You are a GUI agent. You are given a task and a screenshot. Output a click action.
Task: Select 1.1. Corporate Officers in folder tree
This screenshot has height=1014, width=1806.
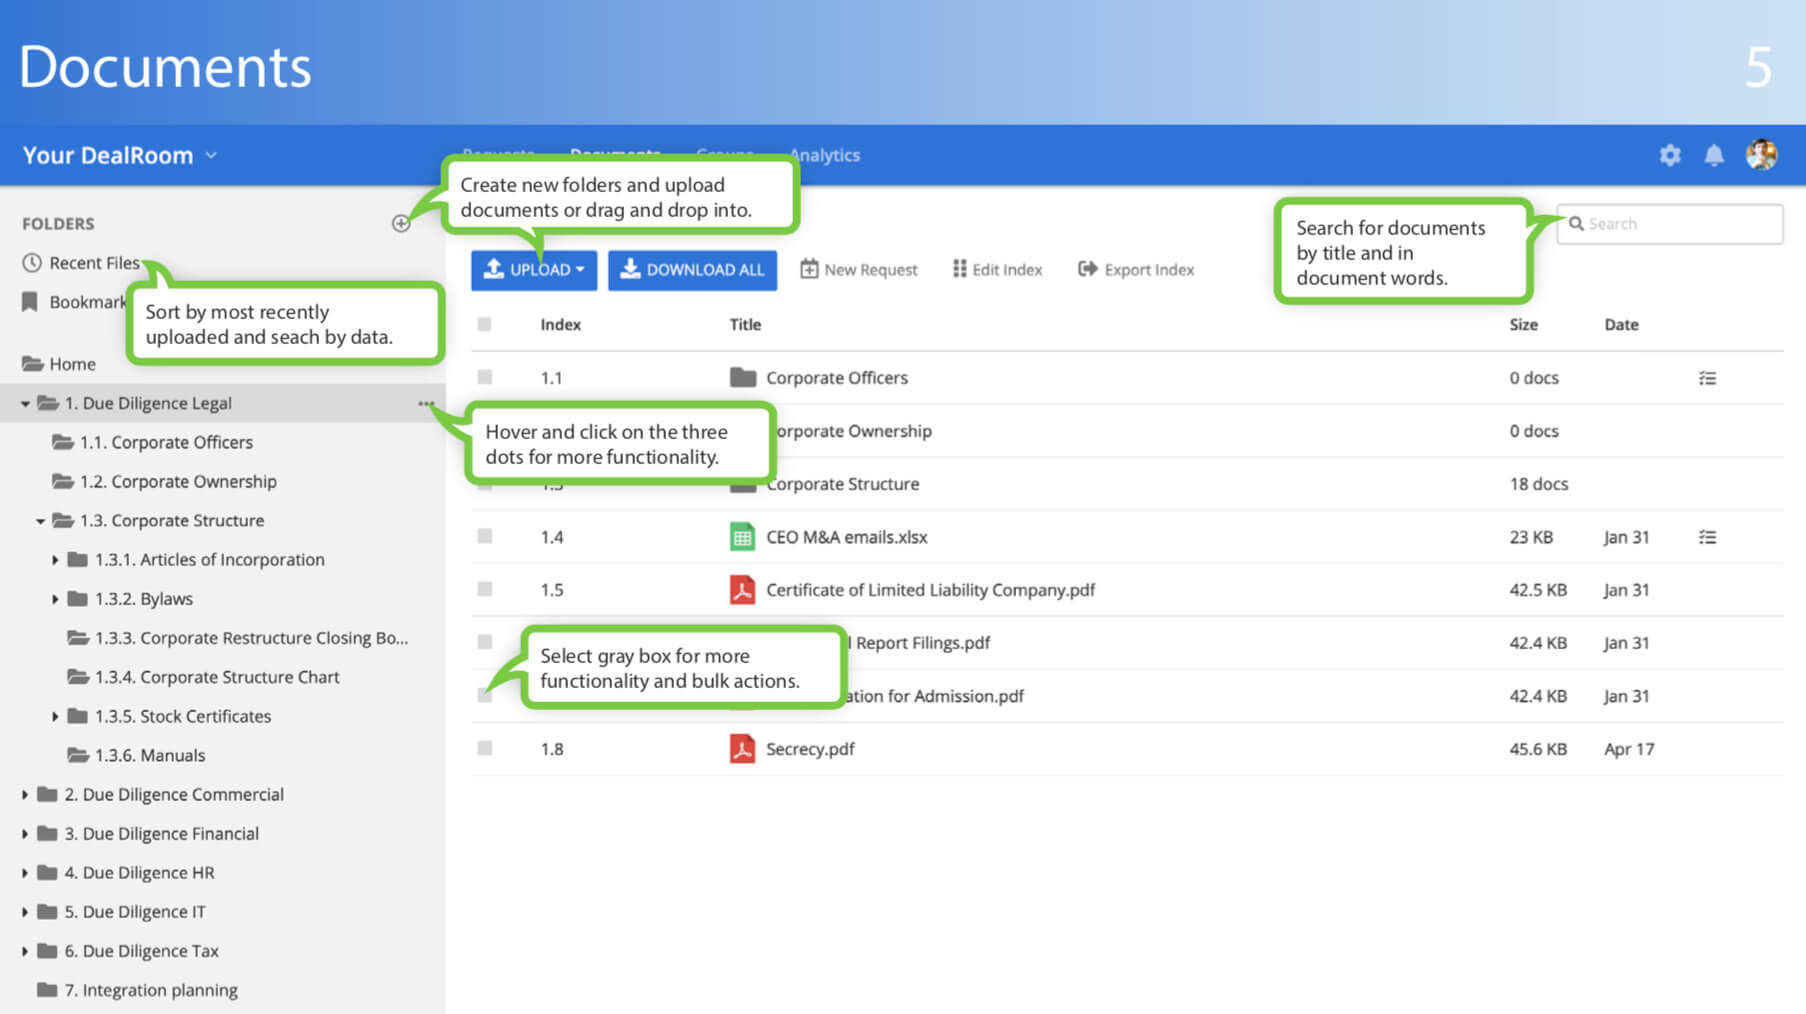coord(166,442)
